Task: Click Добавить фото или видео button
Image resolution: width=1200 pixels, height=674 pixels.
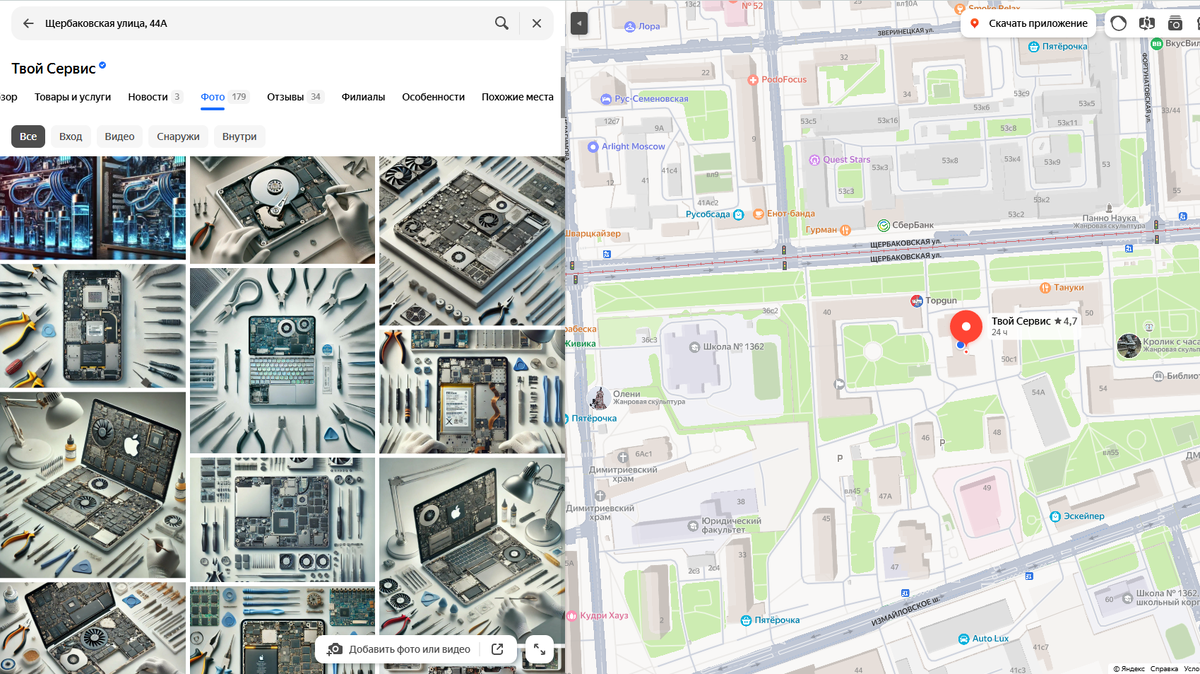Action: click(398, 649)
